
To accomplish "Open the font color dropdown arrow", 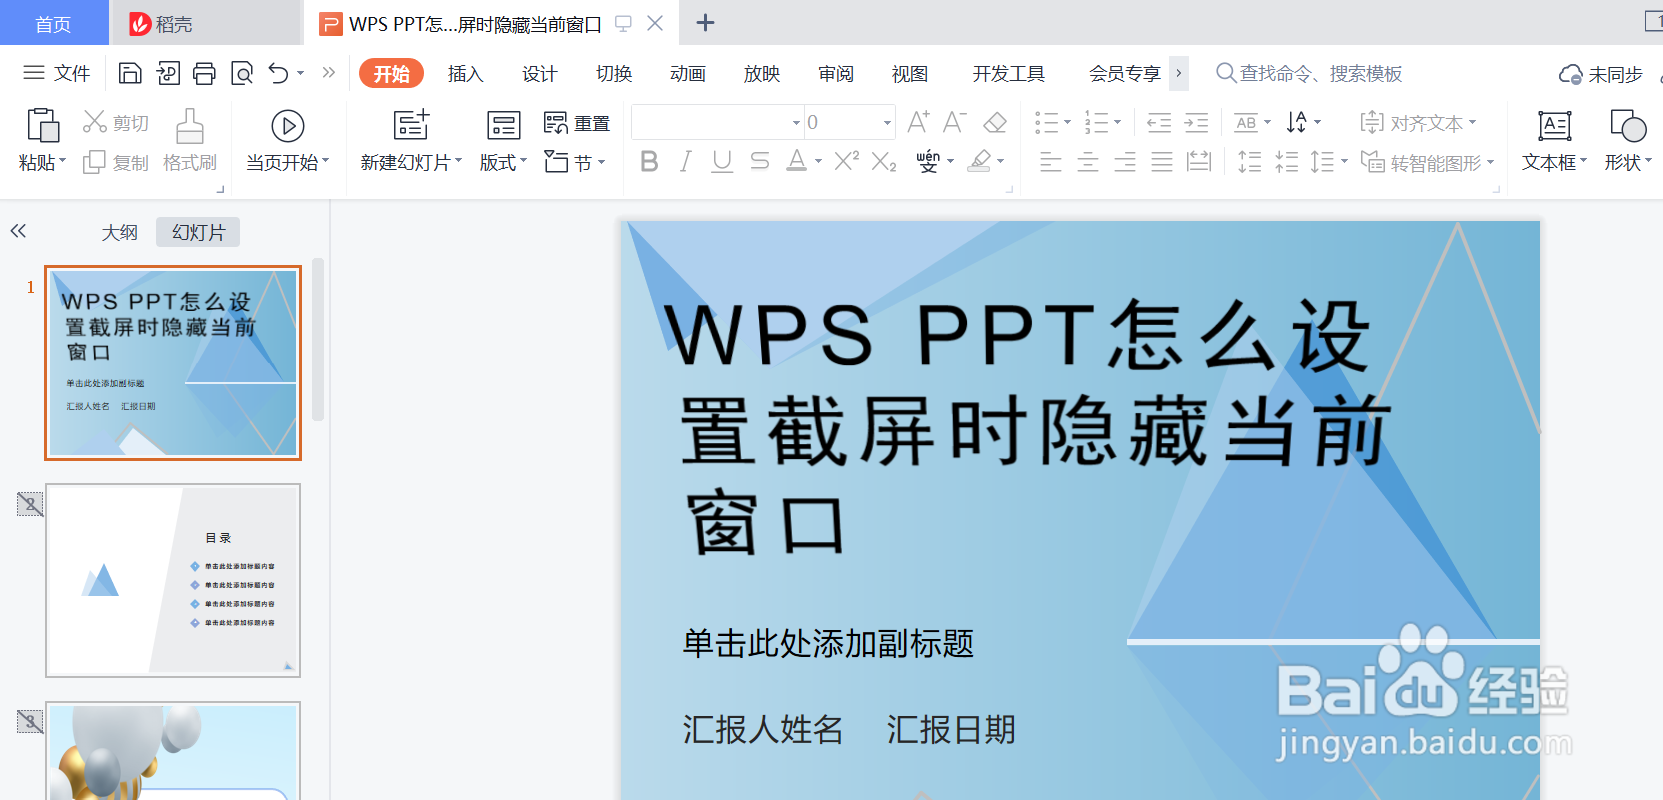I will [818, 161].
